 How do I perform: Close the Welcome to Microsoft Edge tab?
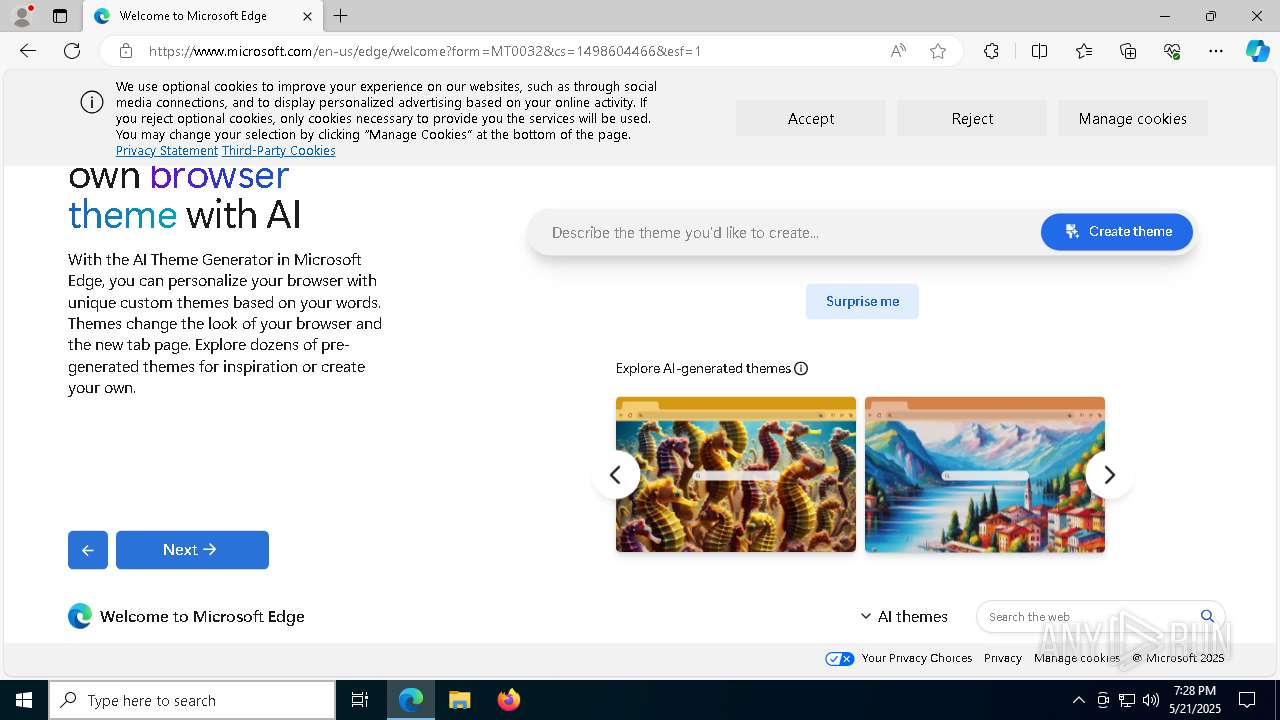point(308,16)
